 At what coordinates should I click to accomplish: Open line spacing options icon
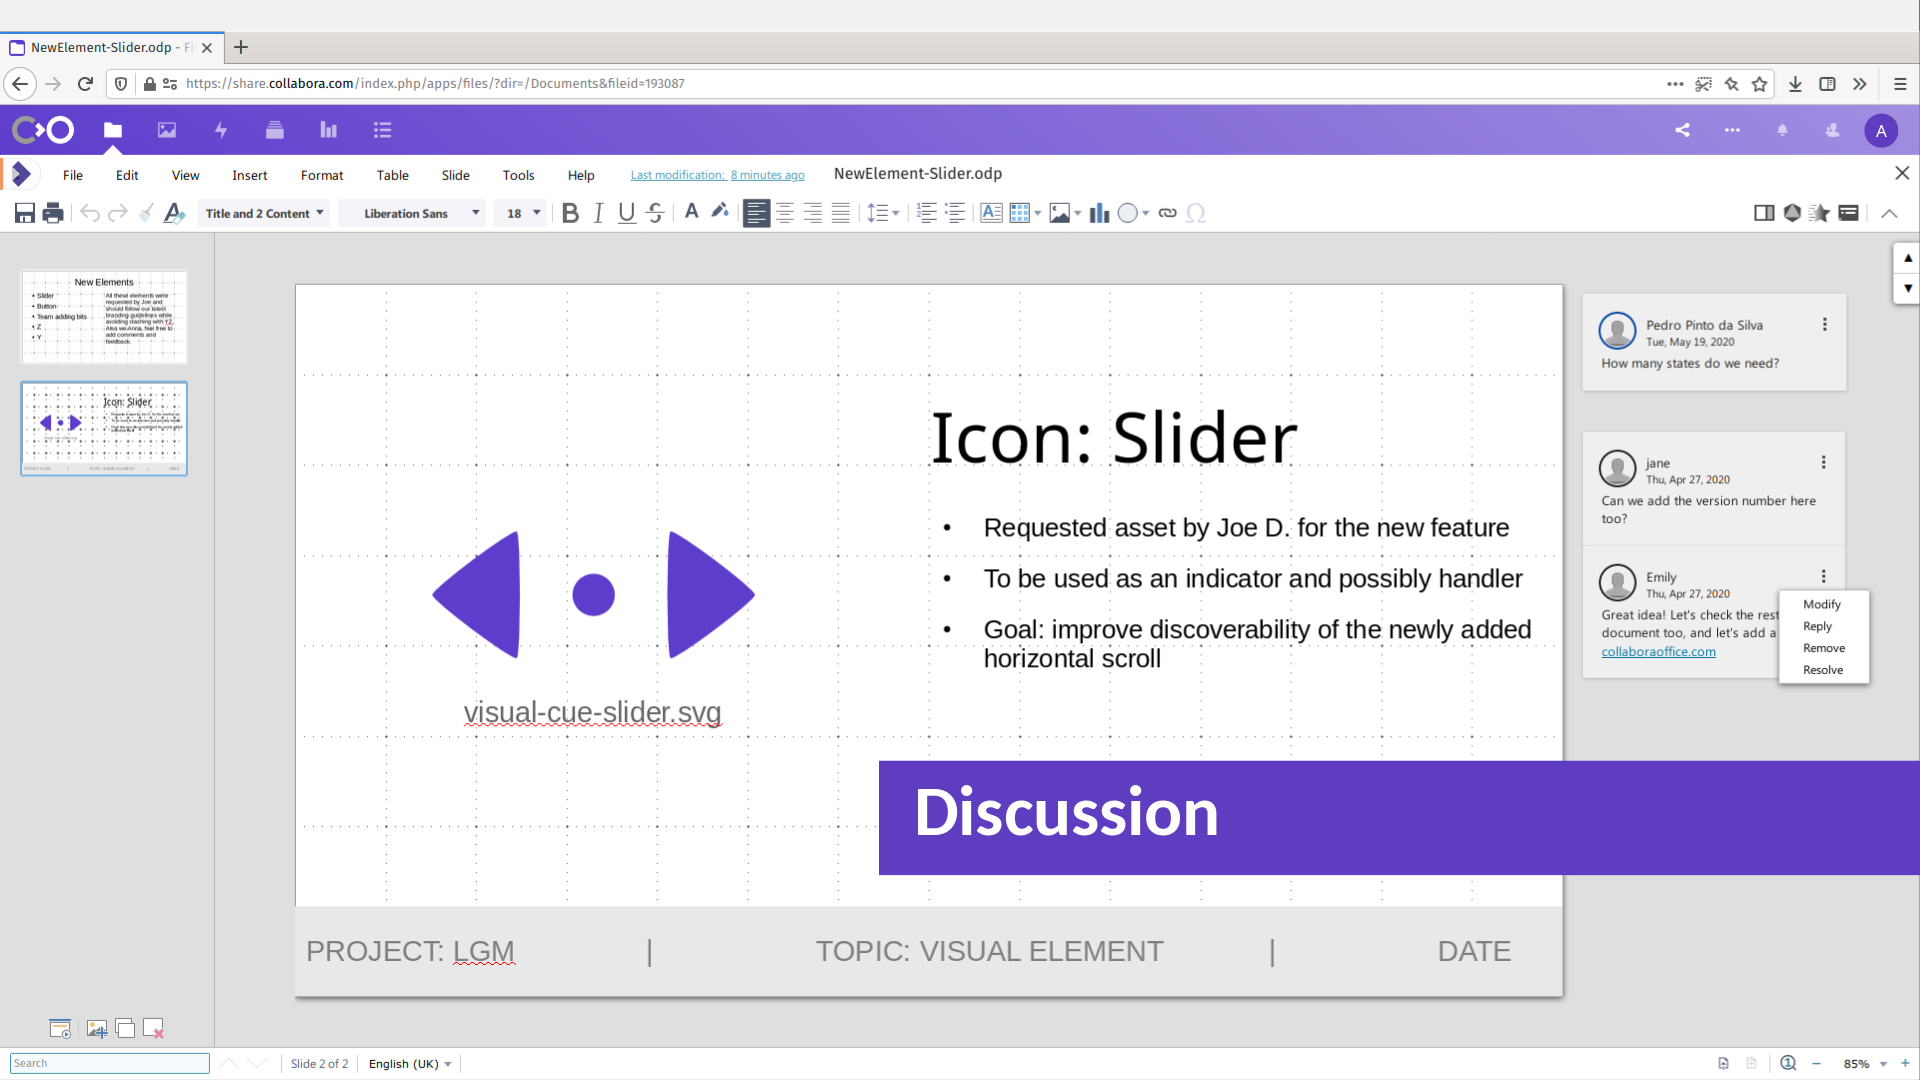click(882, 213)
